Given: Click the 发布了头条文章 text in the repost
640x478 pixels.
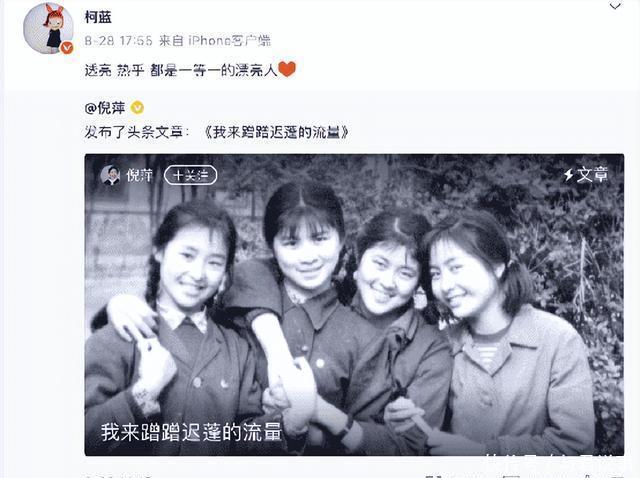Looking at the screenshot, I should (137, 132).
